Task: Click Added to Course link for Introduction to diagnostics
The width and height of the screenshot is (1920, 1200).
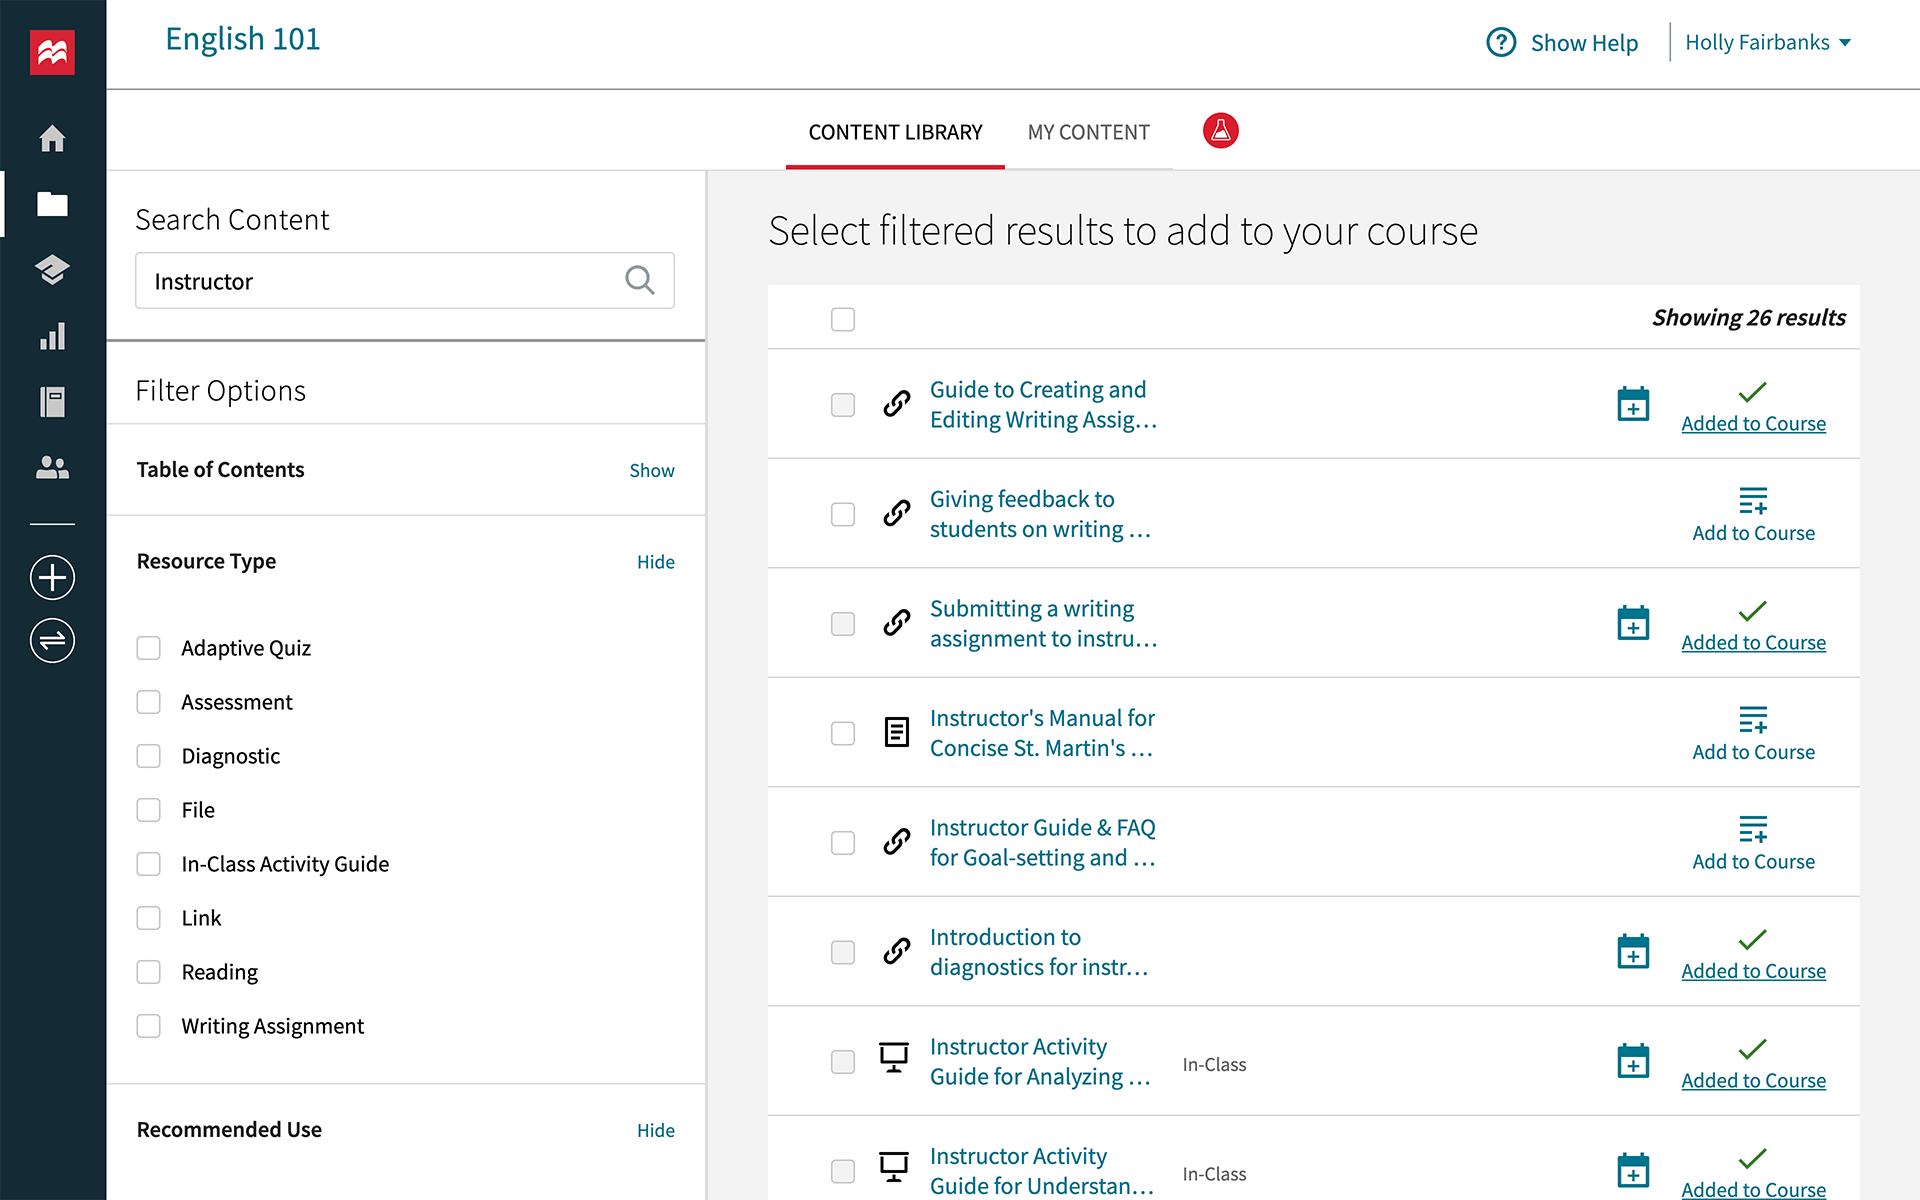Action: coord(1753,971)
